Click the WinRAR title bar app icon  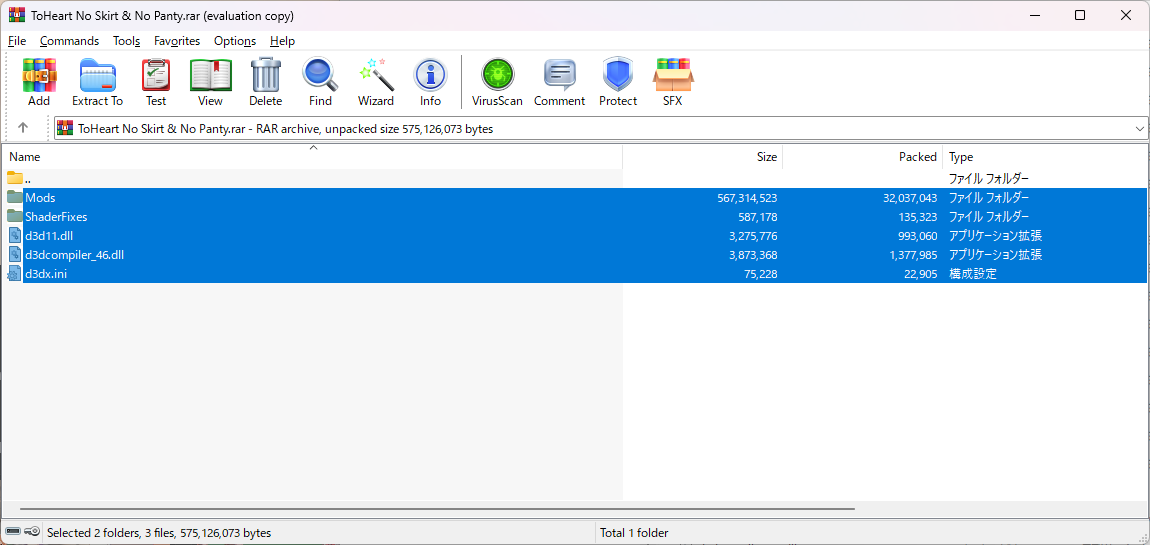pyautogui.click(x=16, y=15)
